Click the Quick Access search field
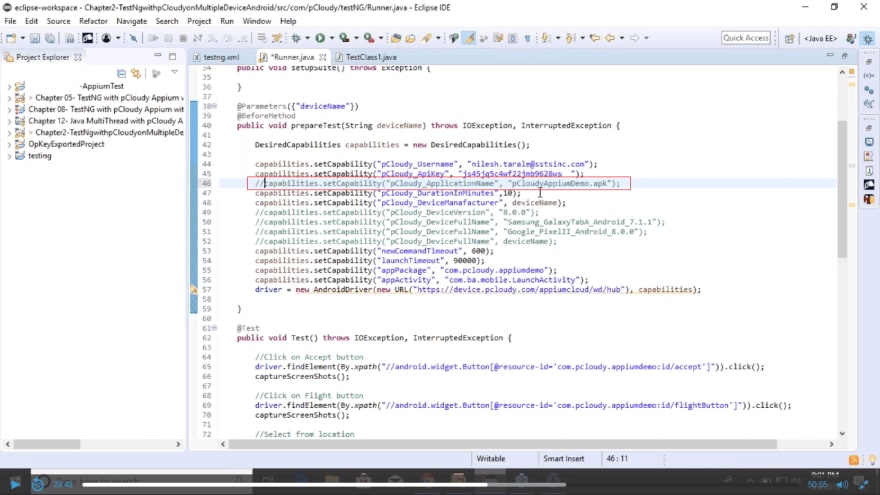880x495 pixels. pos(746,38)
